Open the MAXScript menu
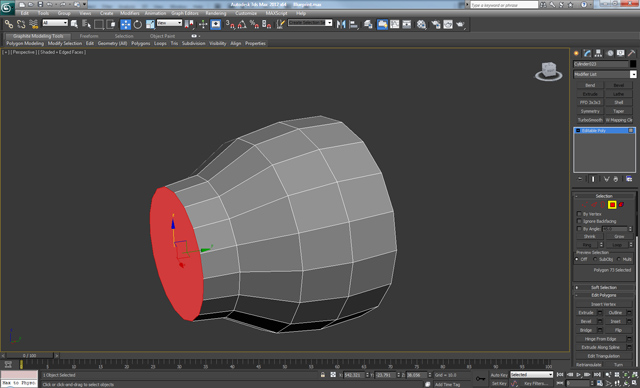Viewport: 640px width, 388px height. click(276, 13)
